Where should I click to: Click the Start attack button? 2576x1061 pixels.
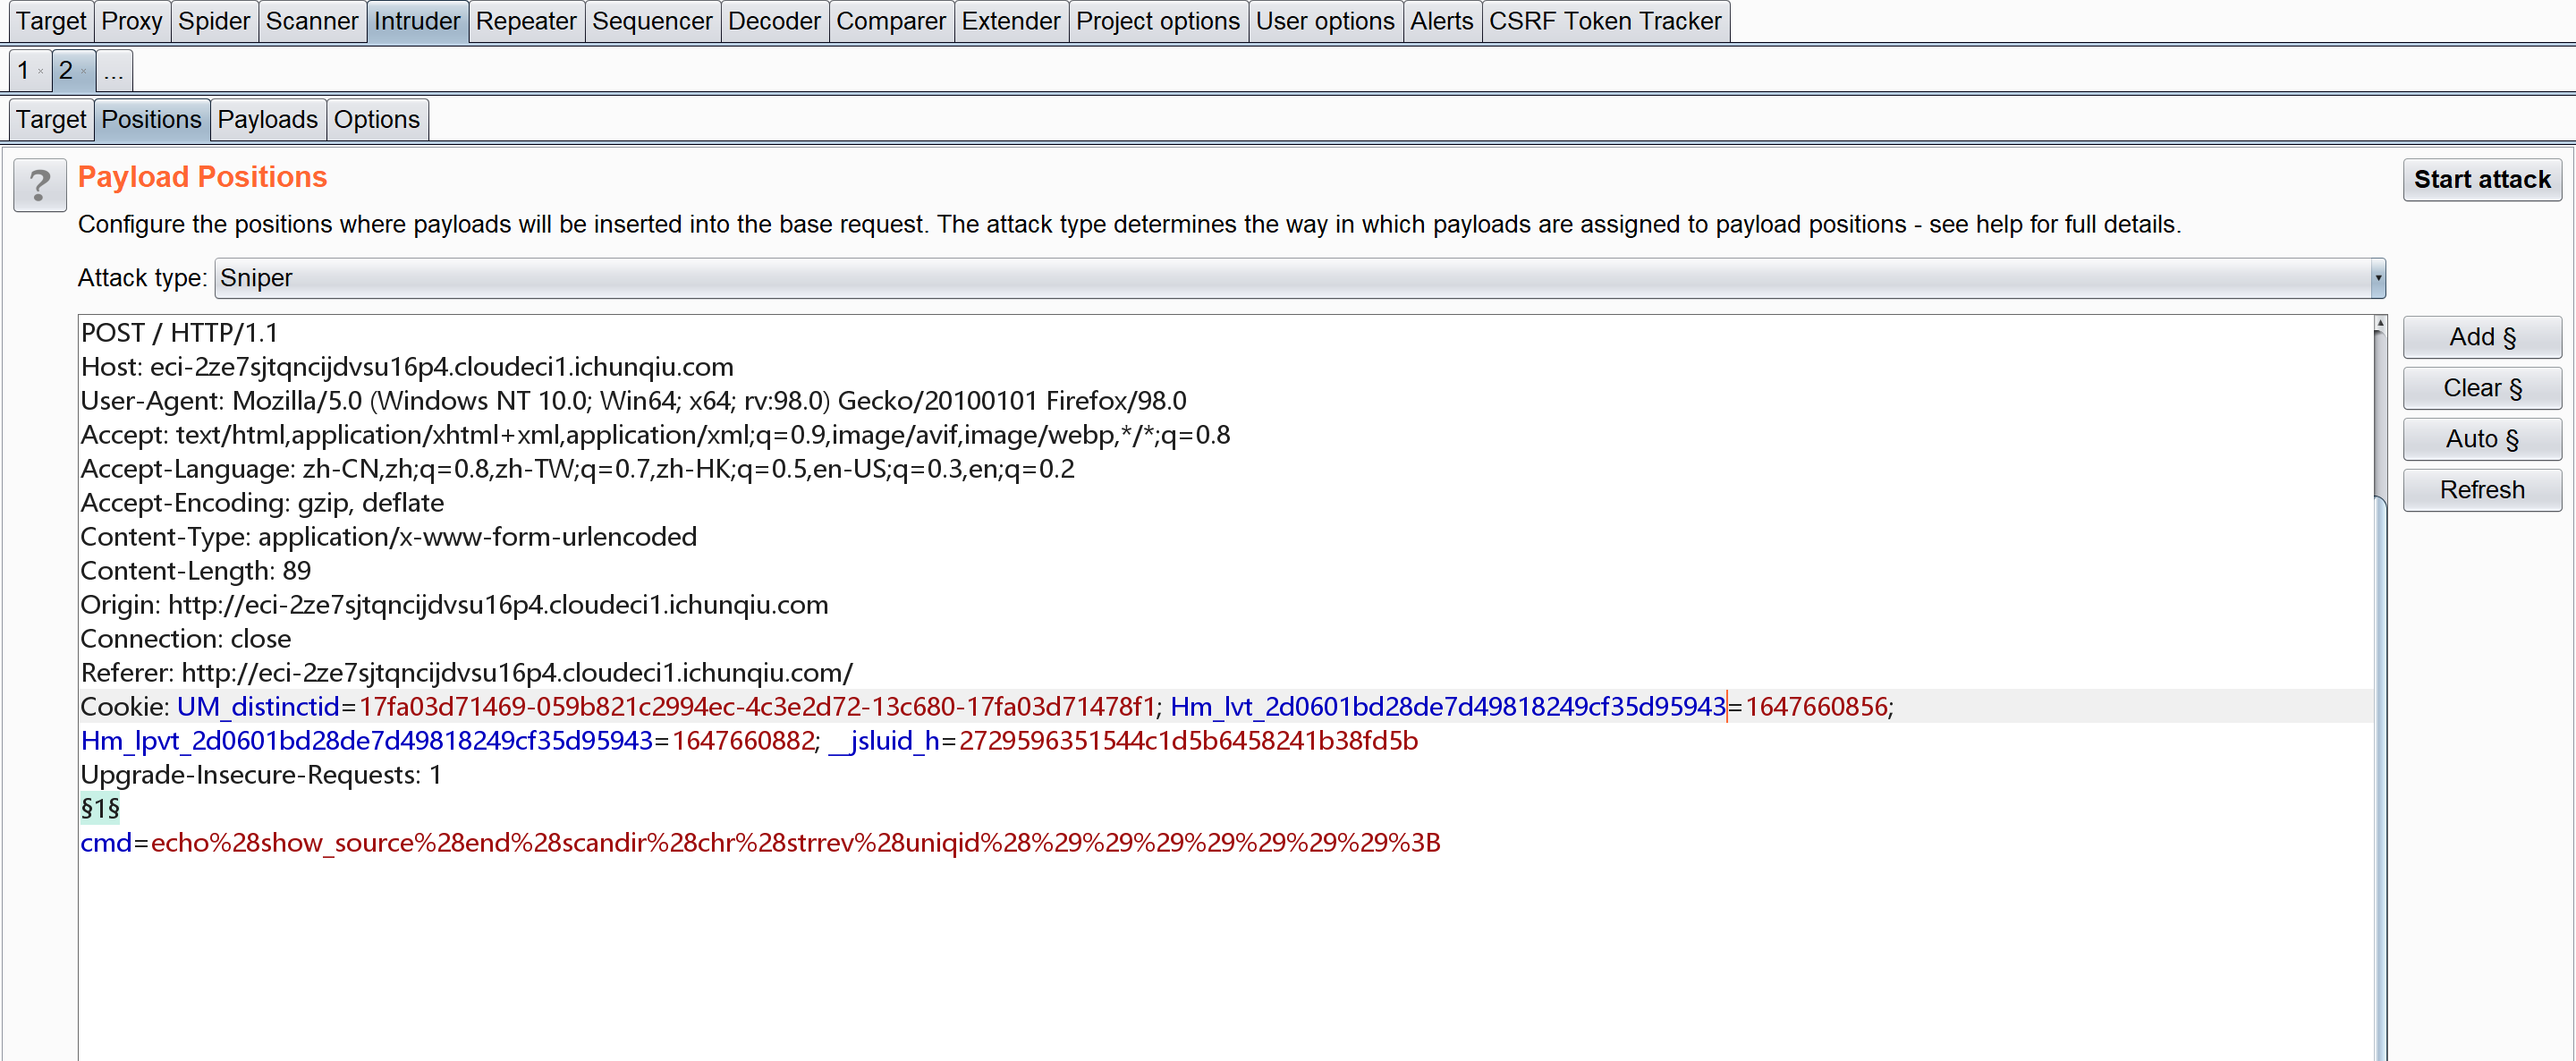(x=2481, y=180)
